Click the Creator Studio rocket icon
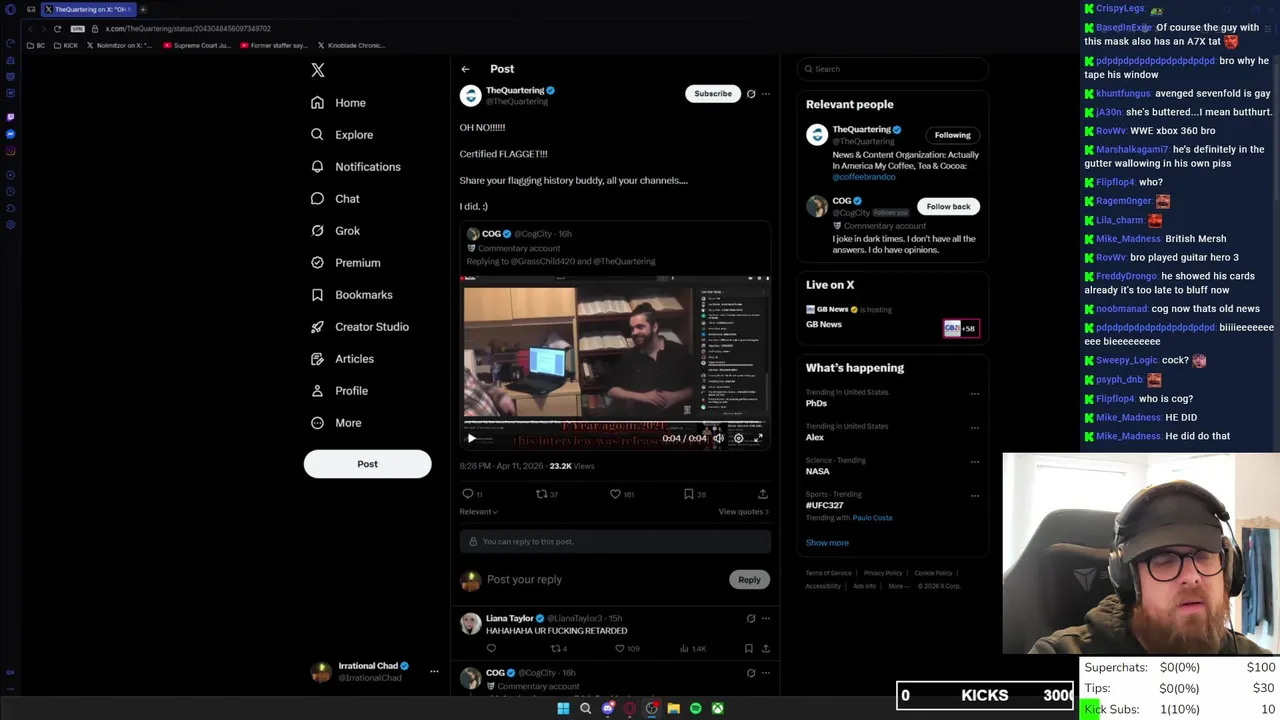1280x720 pixels. 317,327
